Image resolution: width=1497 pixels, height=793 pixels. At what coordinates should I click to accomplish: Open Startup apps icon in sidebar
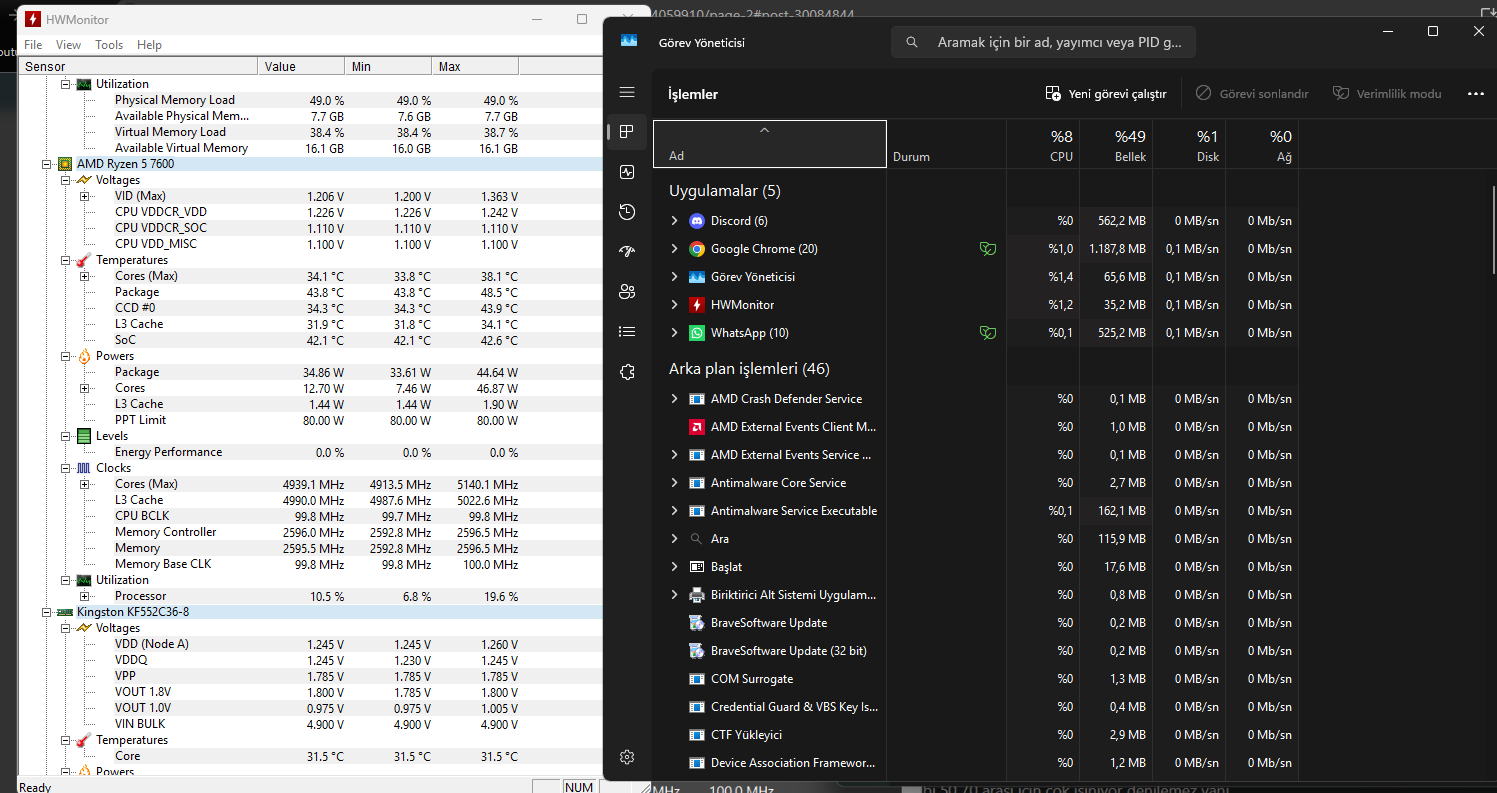coord(627,252)
